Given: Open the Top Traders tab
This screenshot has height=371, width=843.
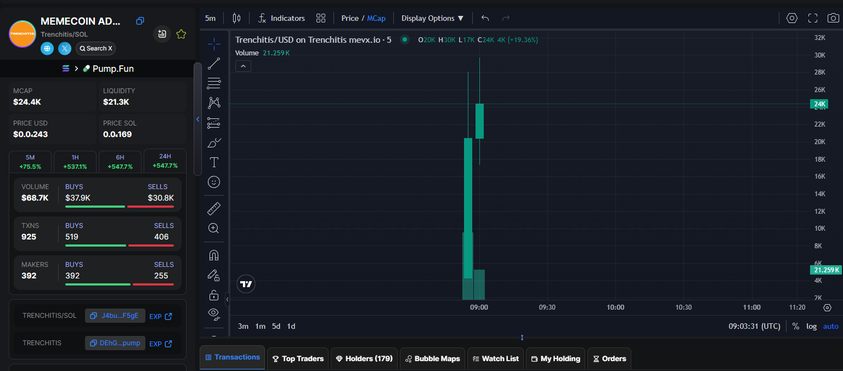Looking at the screenshot, I should pos(298,359).
